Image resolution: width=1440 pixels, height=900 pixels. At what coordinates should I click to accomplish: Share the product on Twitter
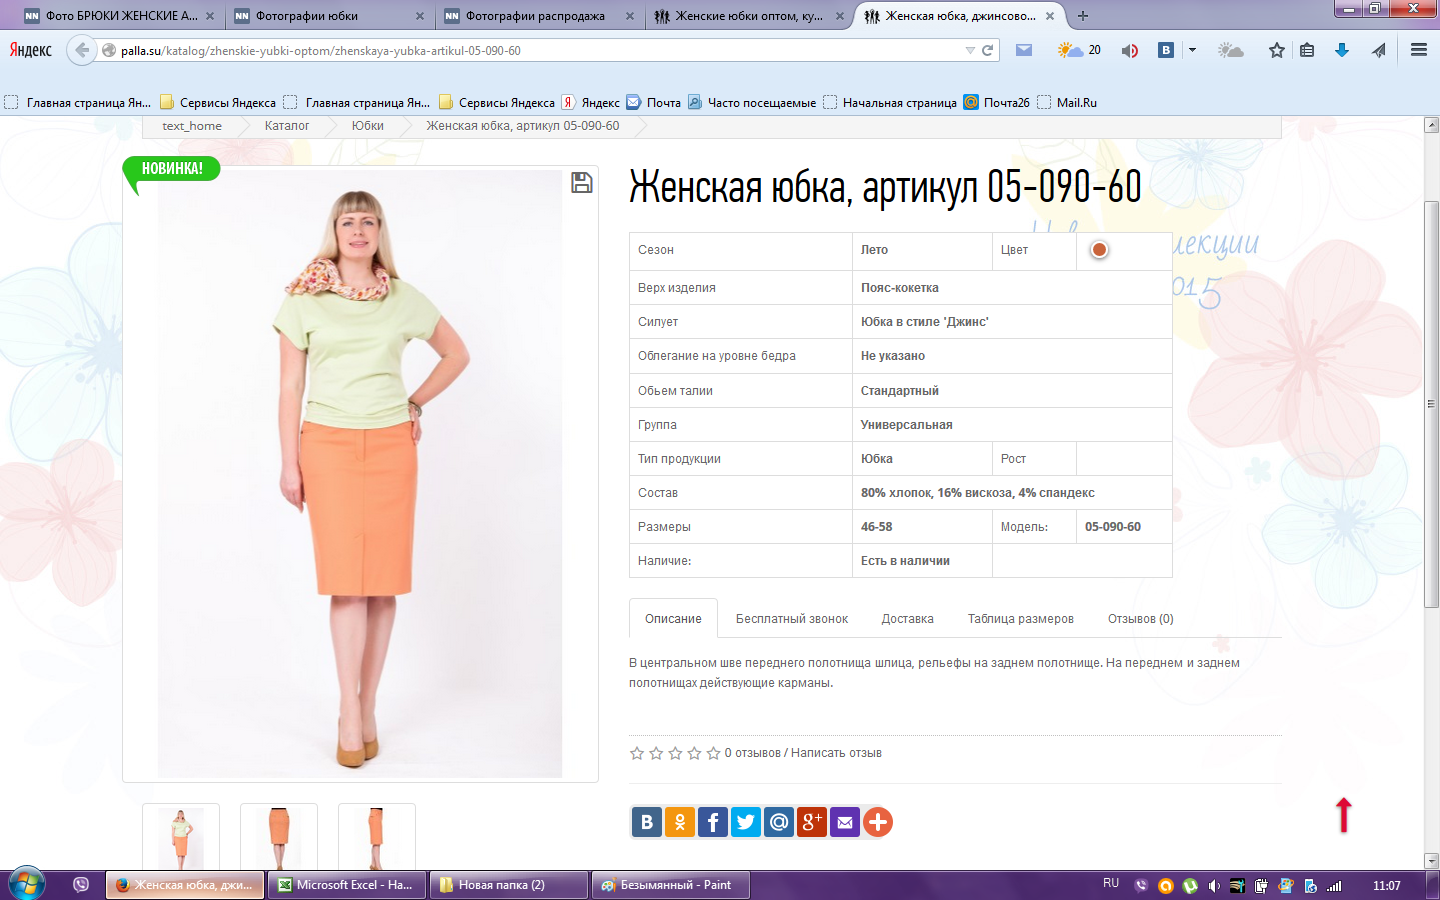click(746, 822)
